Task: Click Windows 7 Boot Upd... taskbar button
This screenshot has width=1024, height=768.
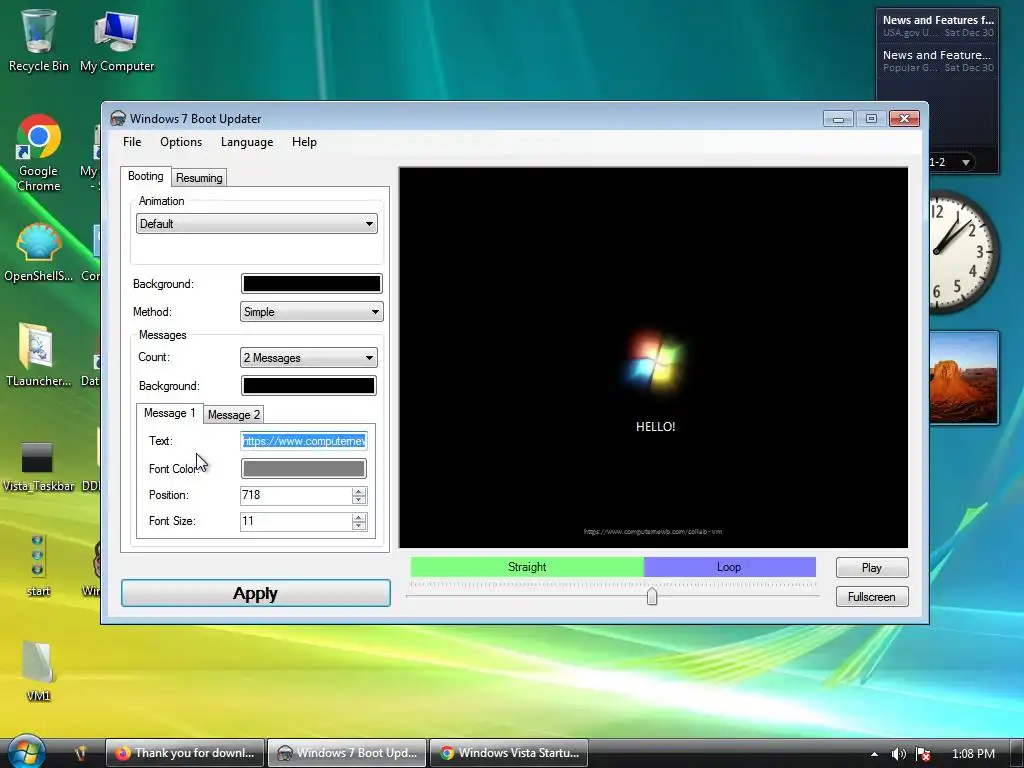Action: [347, 753]
